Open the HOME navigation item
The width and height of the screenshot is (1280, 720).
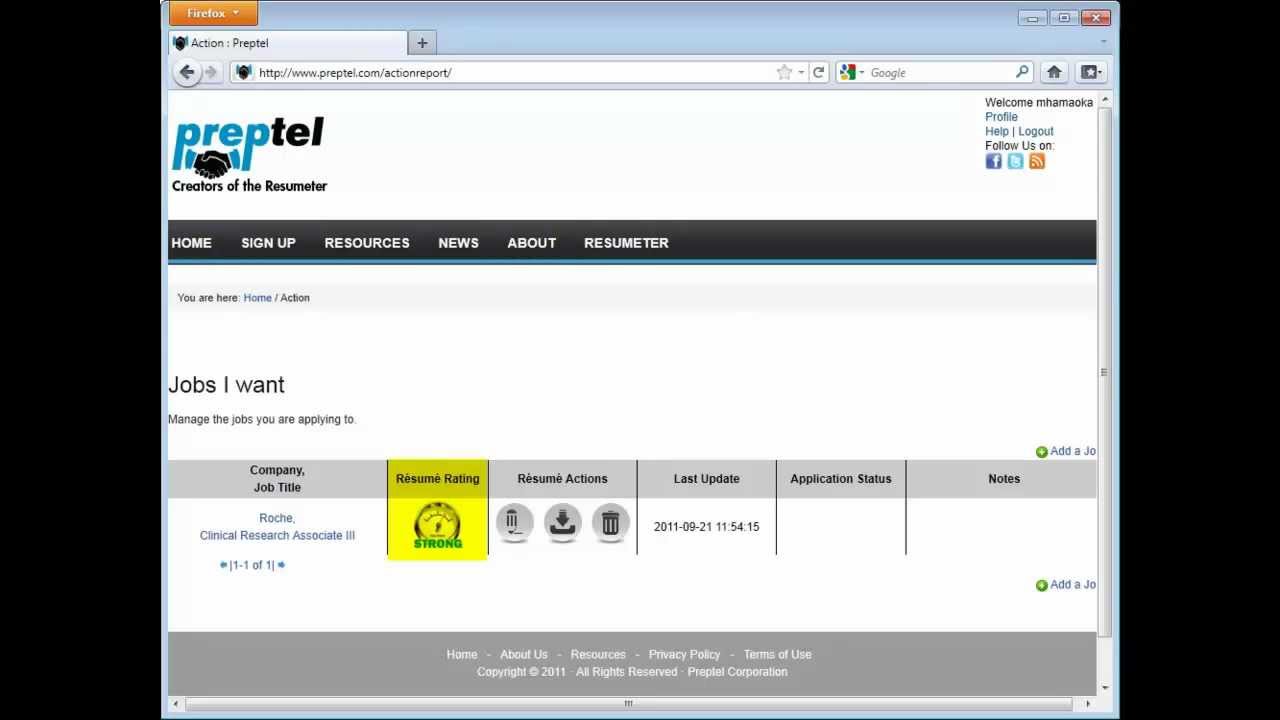(x=191, y=243)
